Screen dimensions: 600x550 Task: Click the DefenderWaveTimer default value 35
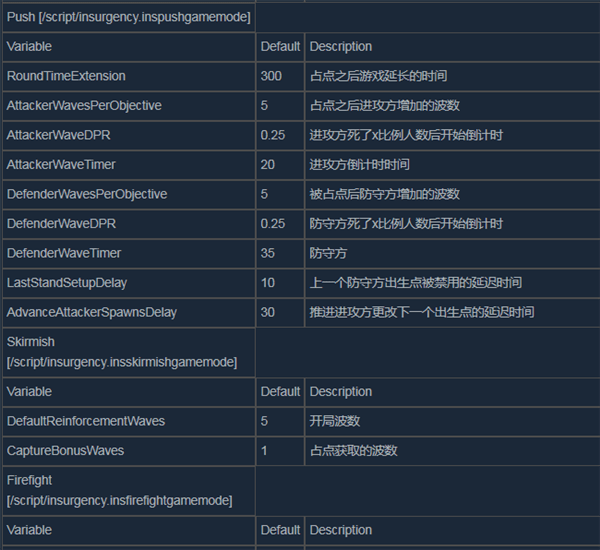(268, 253)
